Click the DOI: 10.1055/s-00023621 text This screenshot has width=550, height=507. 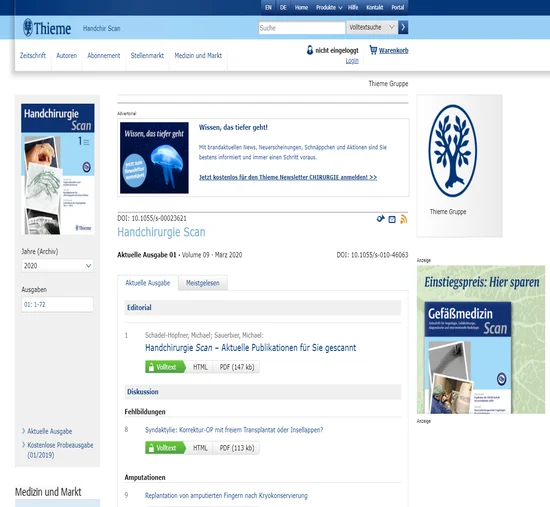pos(152,218)
